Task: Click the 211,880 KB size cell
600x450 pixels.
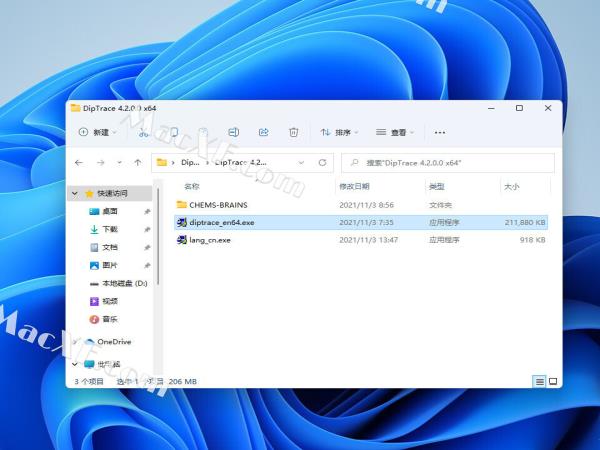Action: (525, 222)
